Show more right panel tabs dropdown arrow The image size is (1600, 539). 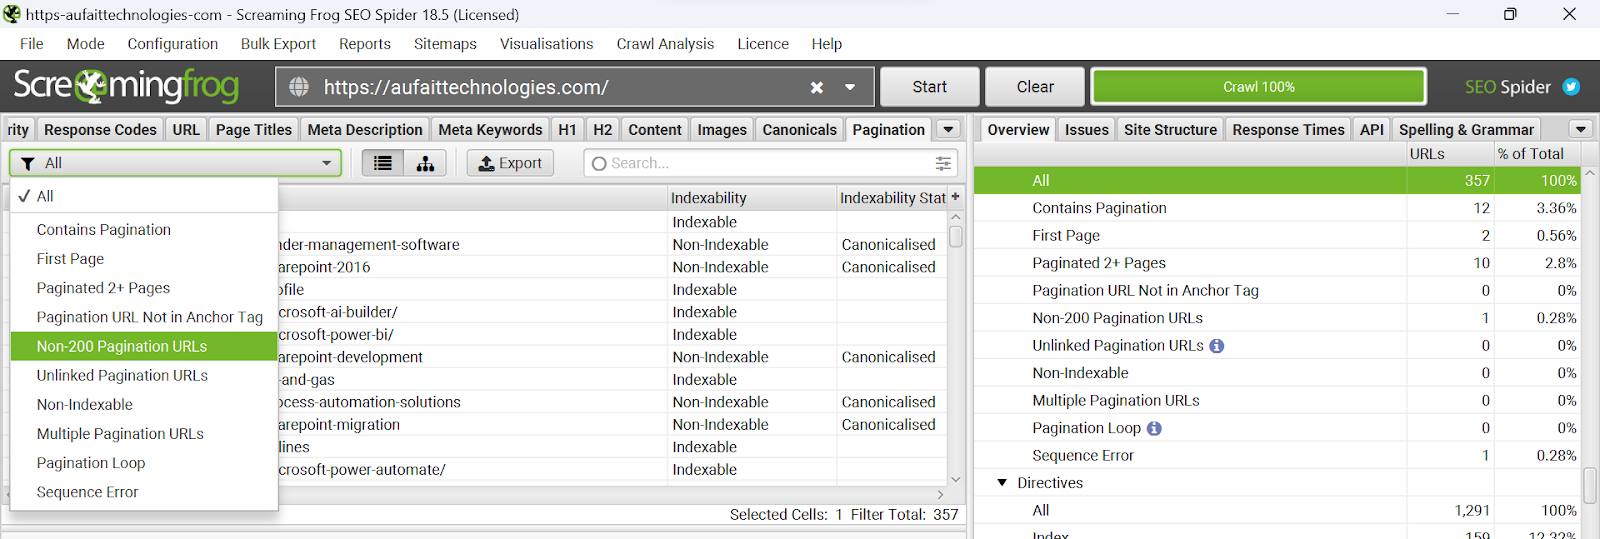1580,129
